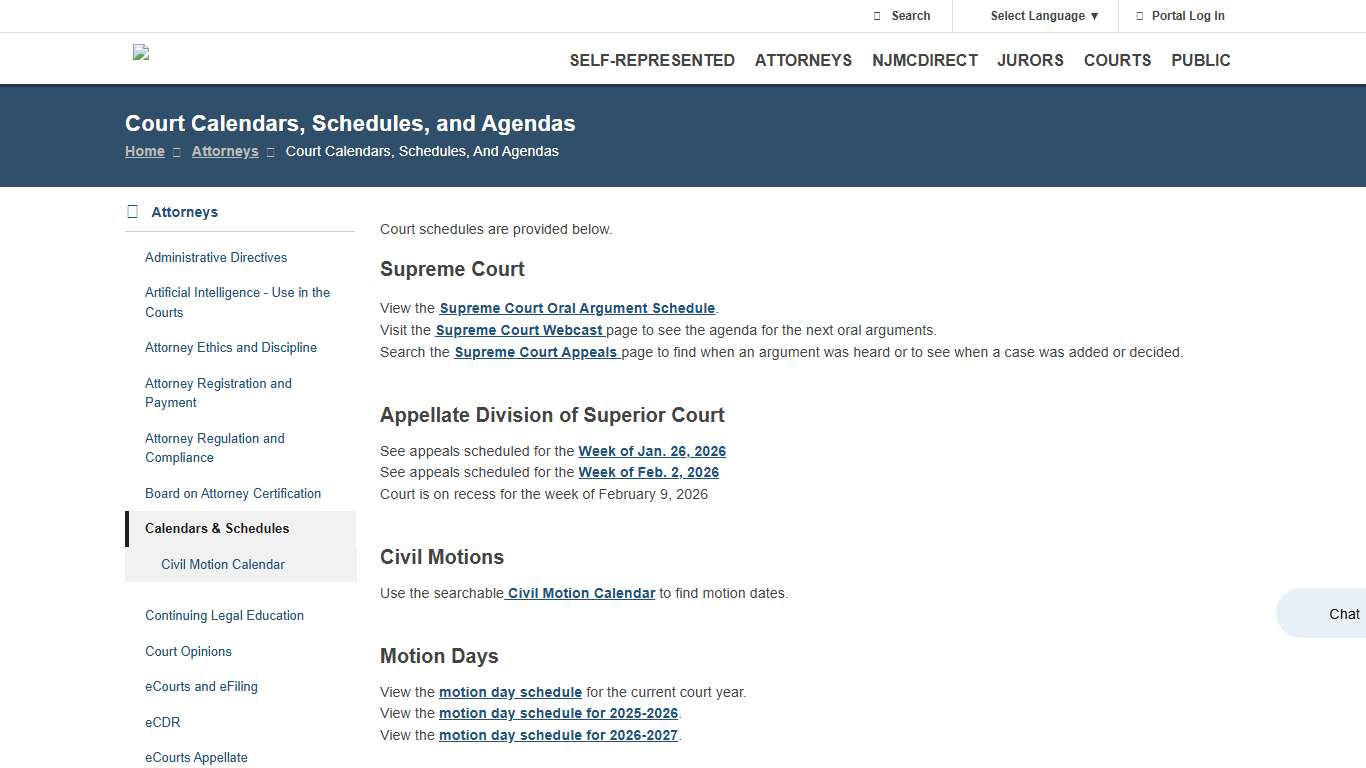1366x768 pixels.
Task: Select JURORS in the top navigation
Action: click(1030, 60)
